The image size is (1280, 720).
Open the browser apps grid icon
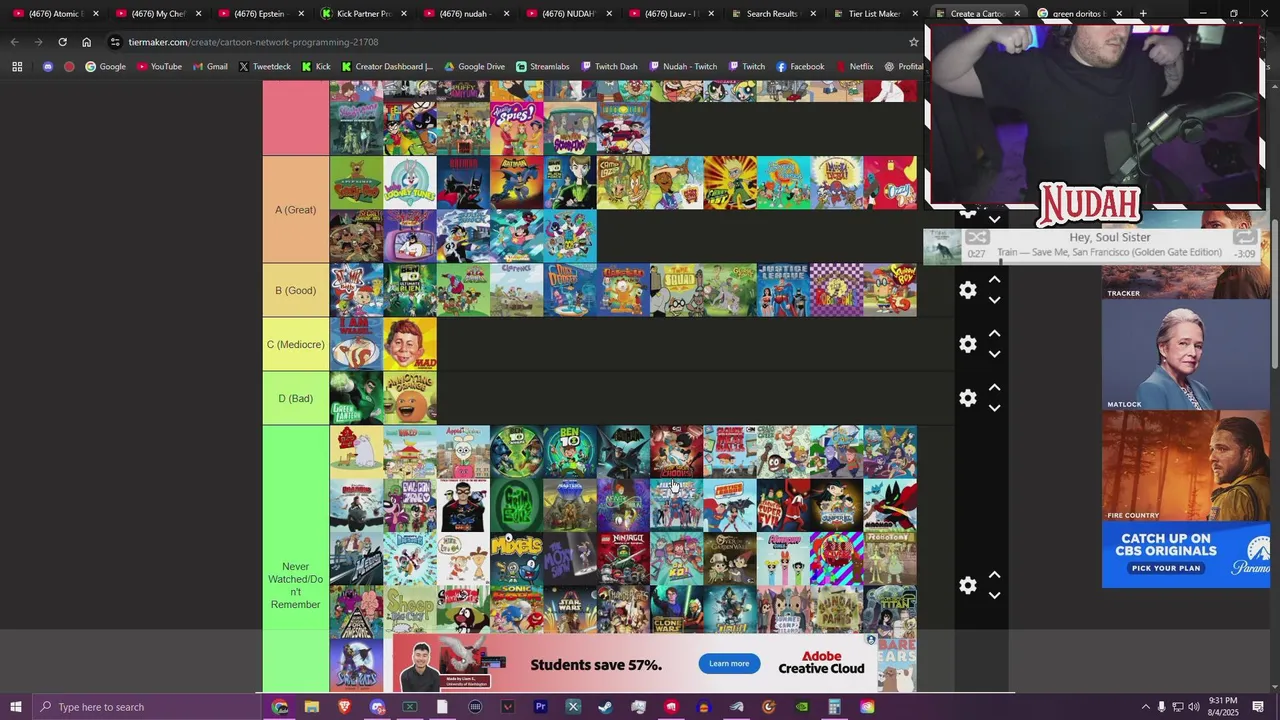point(17,67)
